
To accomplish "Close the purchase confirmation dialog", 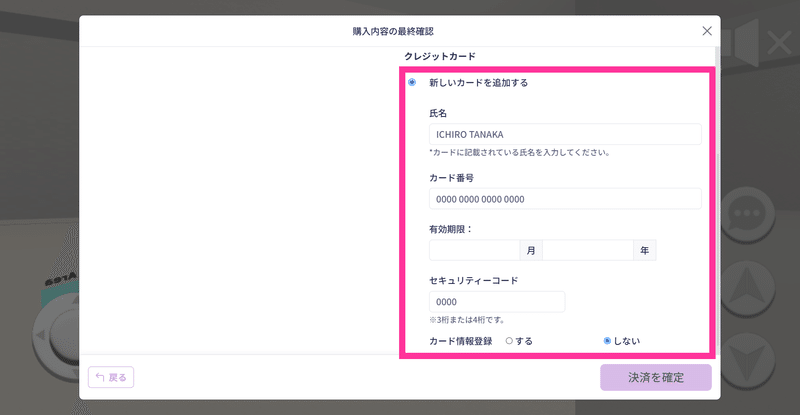I will [707, 31].
